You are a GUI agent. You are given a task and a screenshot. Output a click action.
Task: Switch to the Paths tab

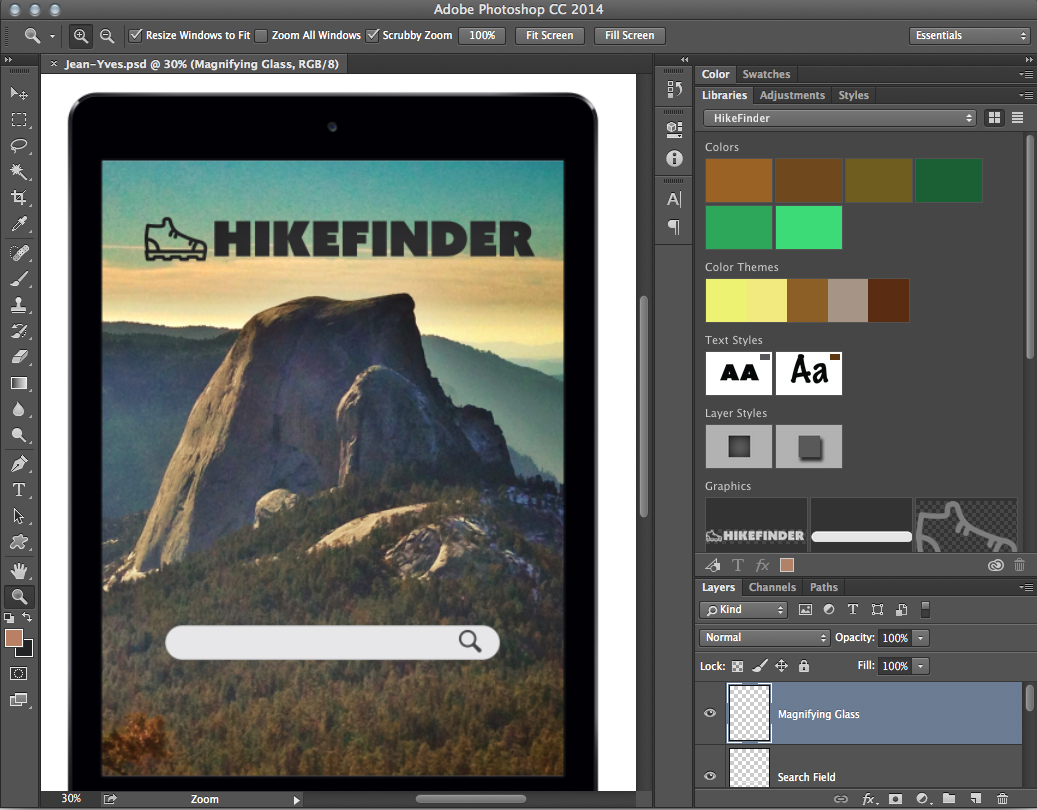tap(823, 587)
